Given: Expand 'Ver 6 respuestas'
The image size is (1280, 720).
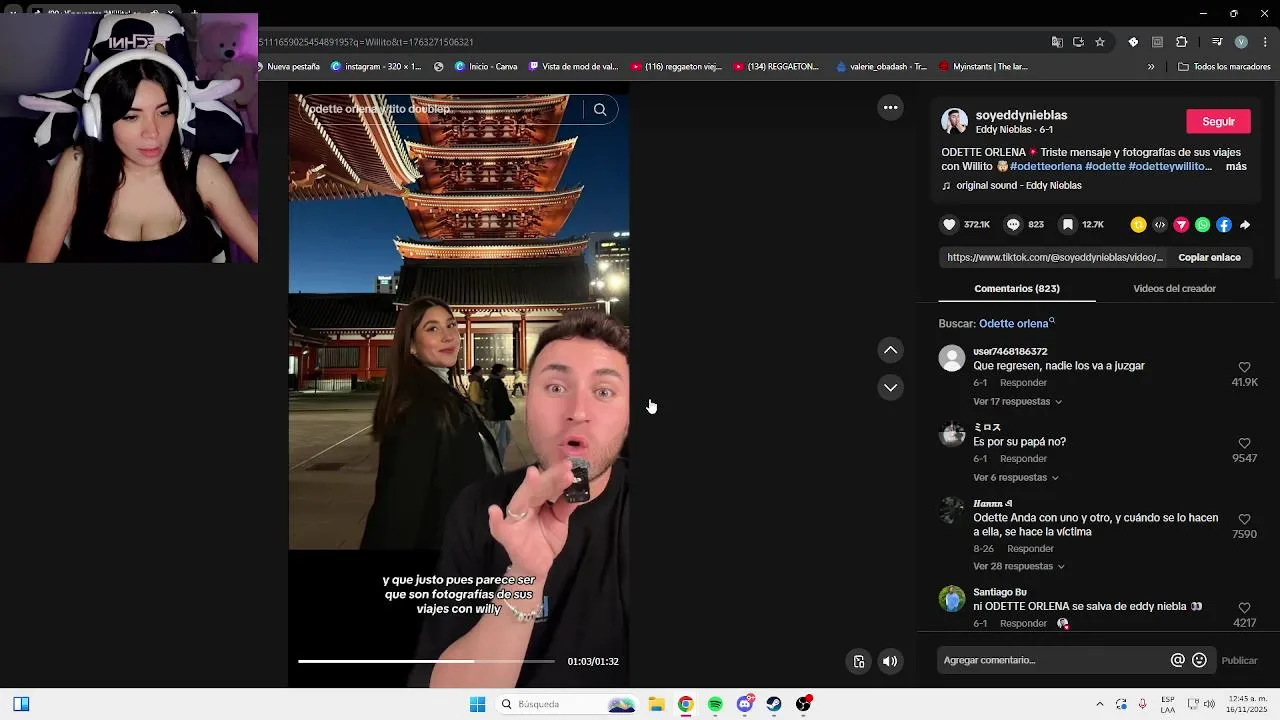Looking at the screenshot, I should 1015,478.
